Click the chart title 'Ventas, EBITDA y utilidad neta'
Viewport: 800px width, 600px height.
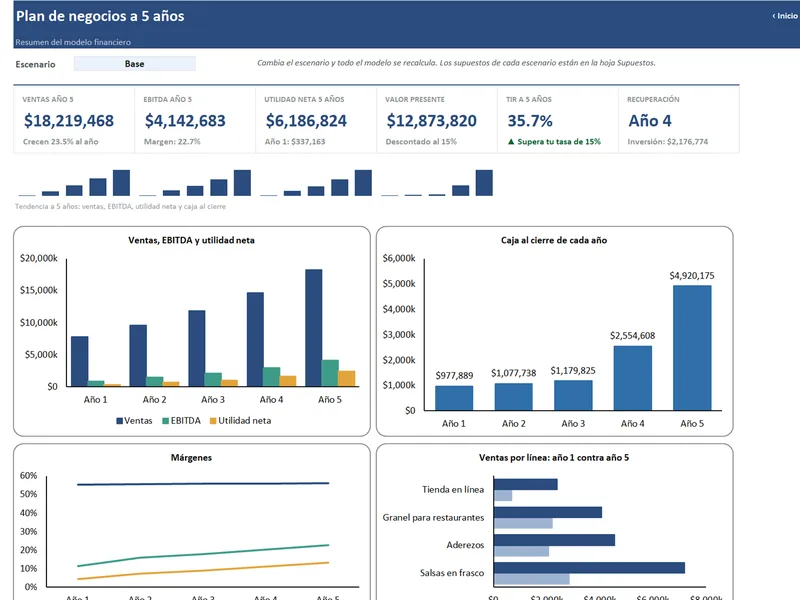(x=191, y=240)
